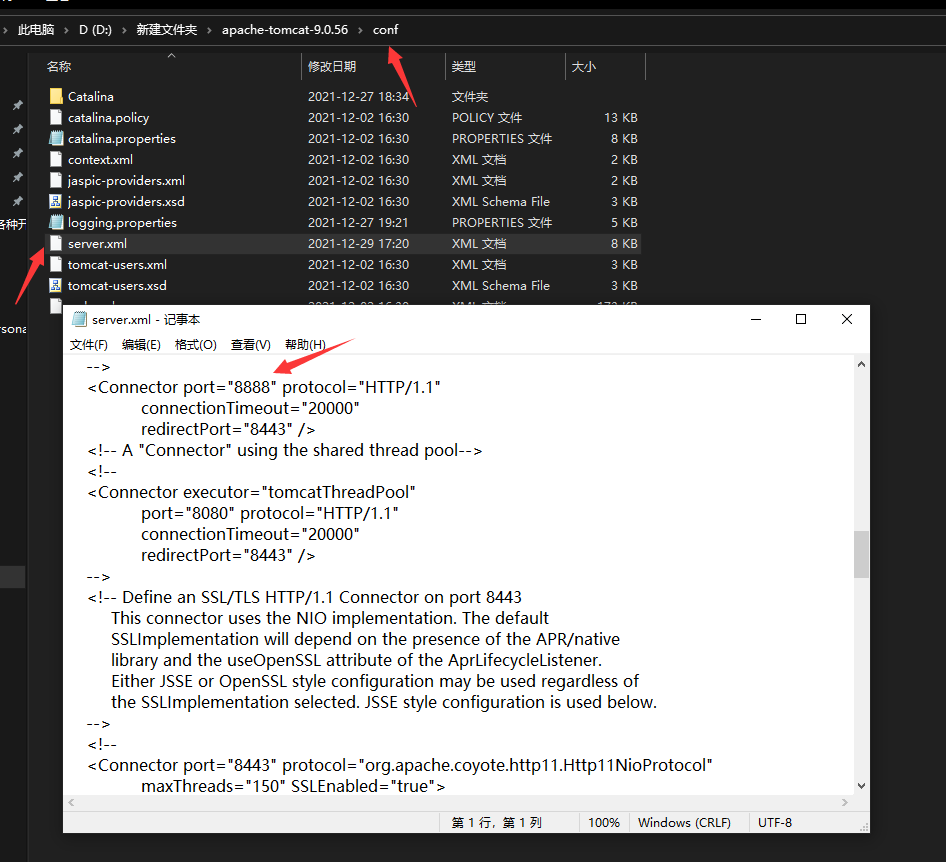Click the 100% zoom indicator
946x862 pixels.
click(x=604, y=822)
